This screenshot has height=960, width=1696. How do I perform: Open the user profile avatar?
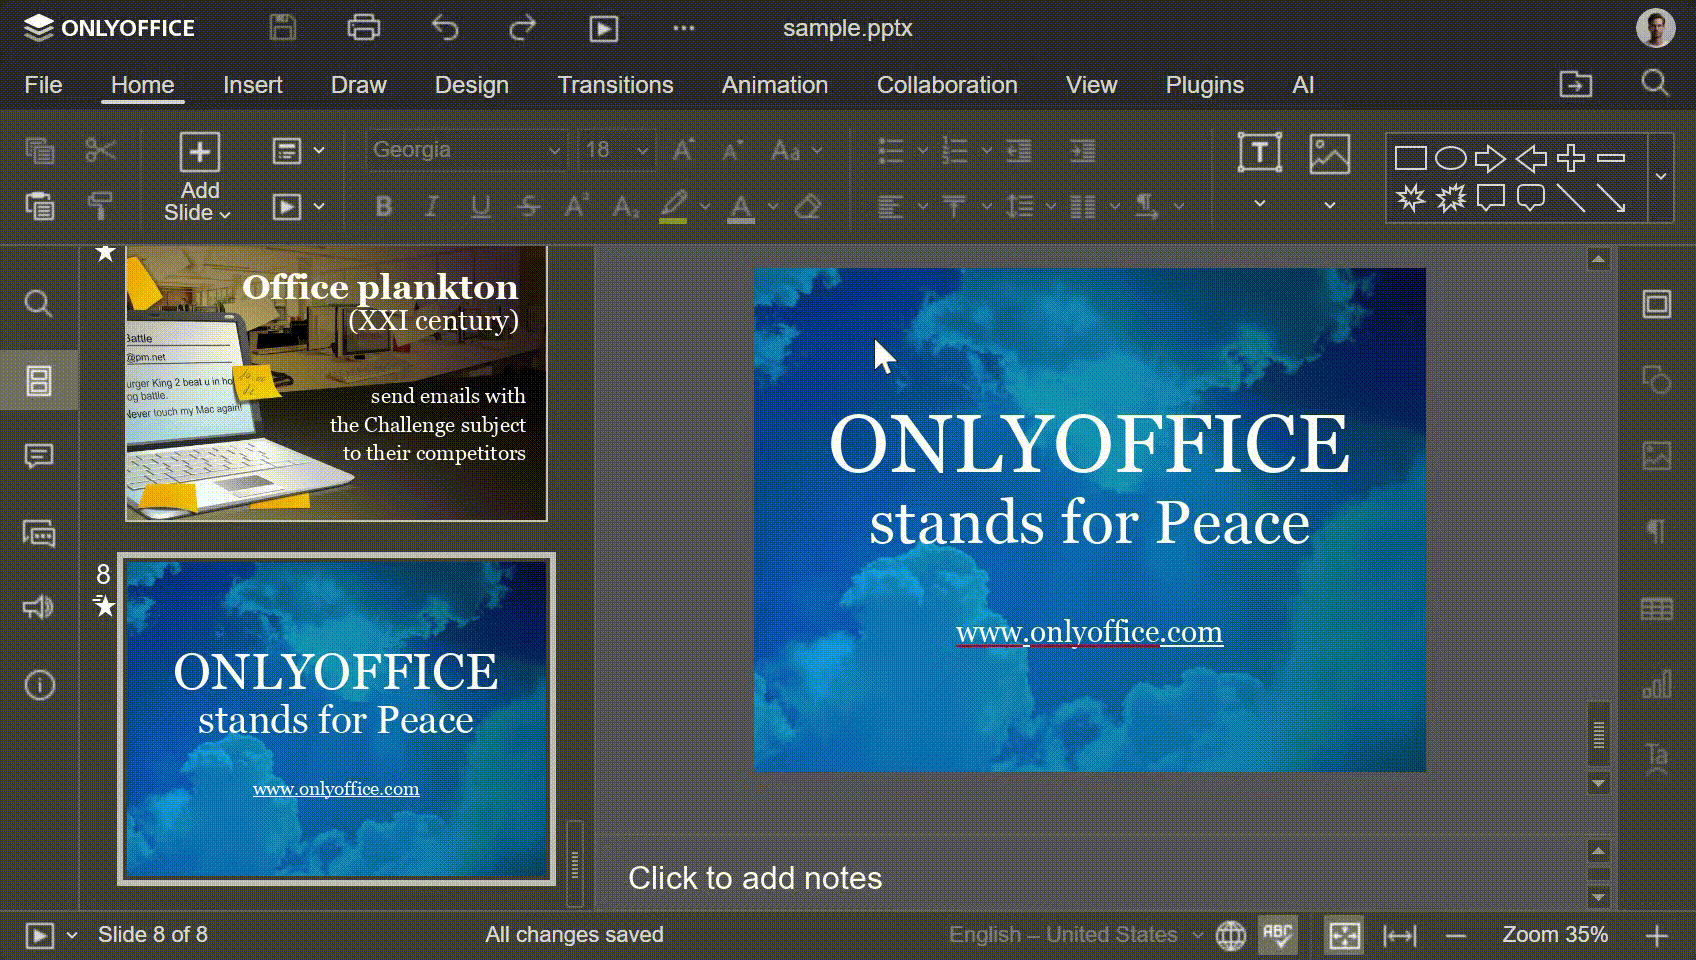point(1655,28)
